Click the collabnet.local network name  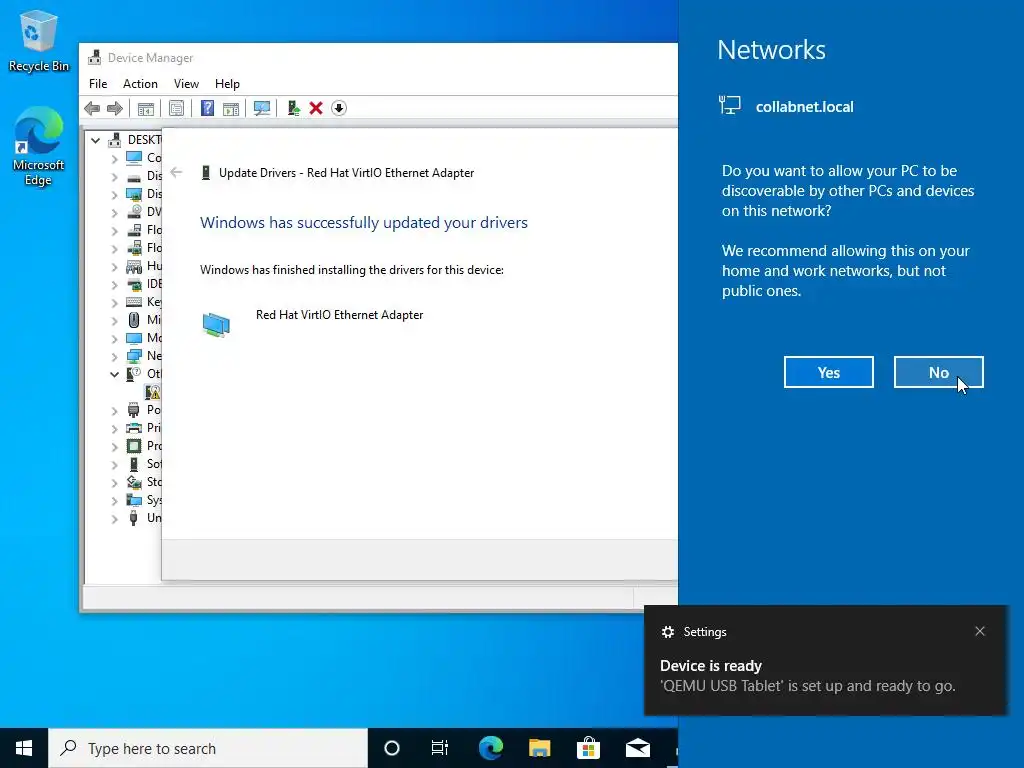pos(805,106)
